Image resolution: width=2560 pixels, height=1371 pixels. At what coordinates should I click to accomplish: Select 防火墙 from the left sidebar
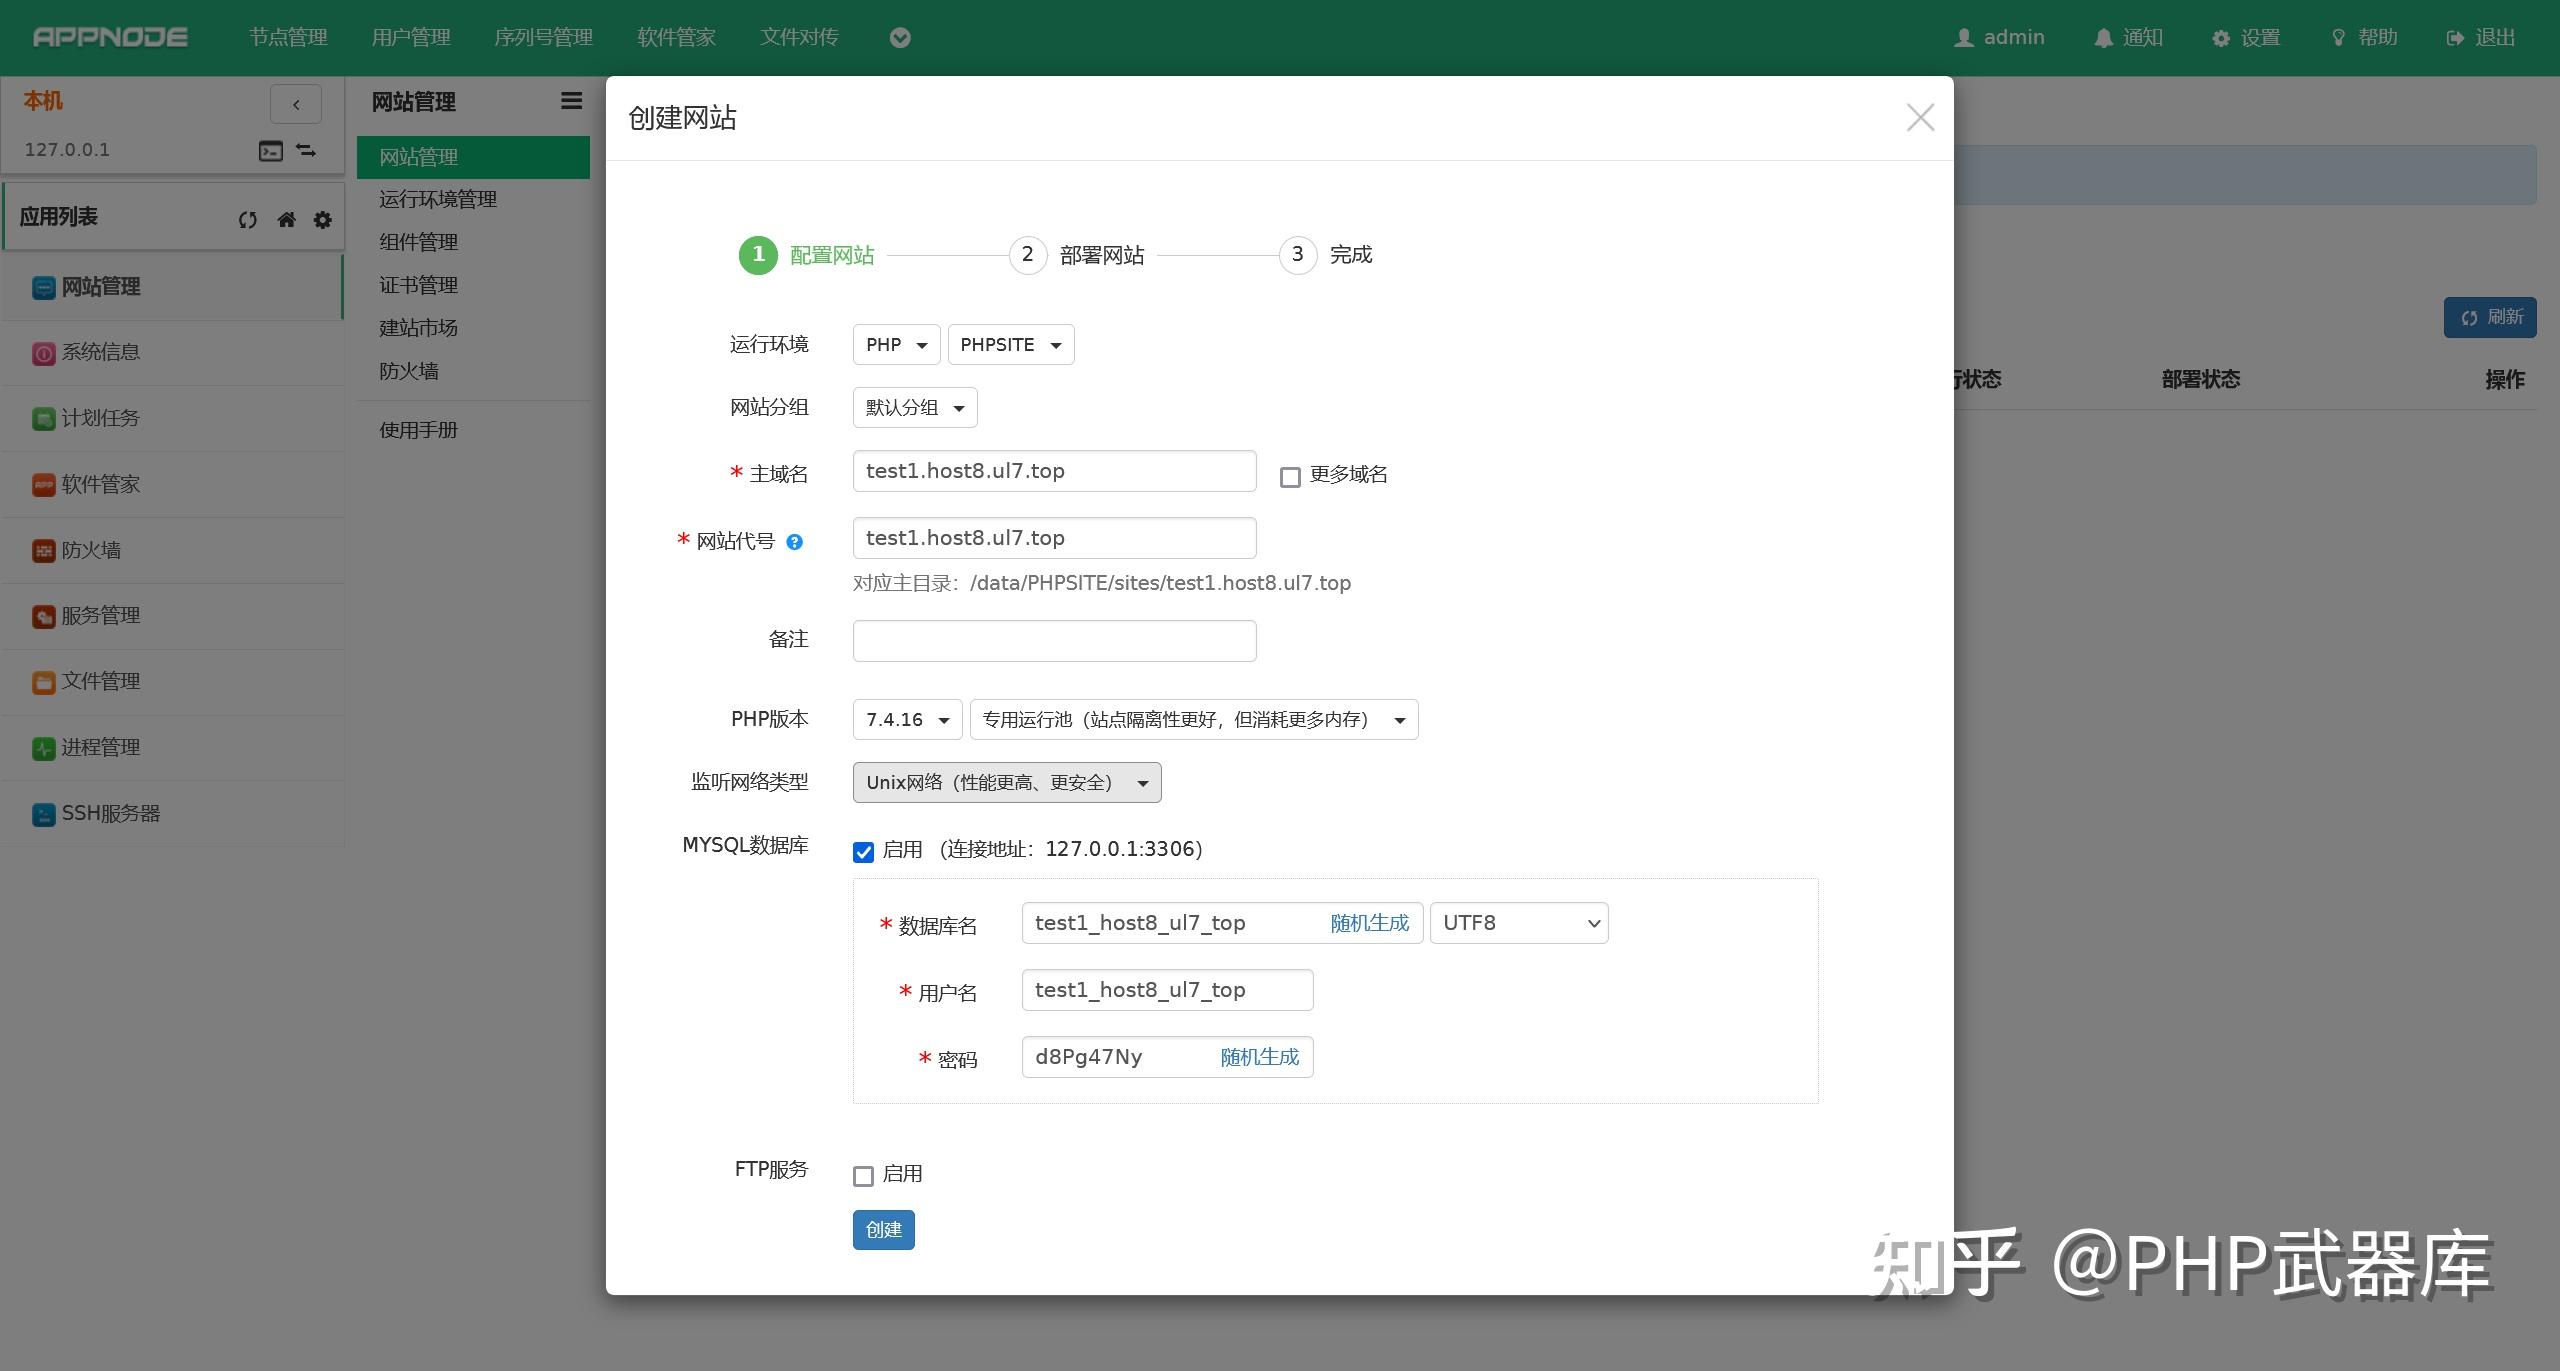tap(90, 550)
